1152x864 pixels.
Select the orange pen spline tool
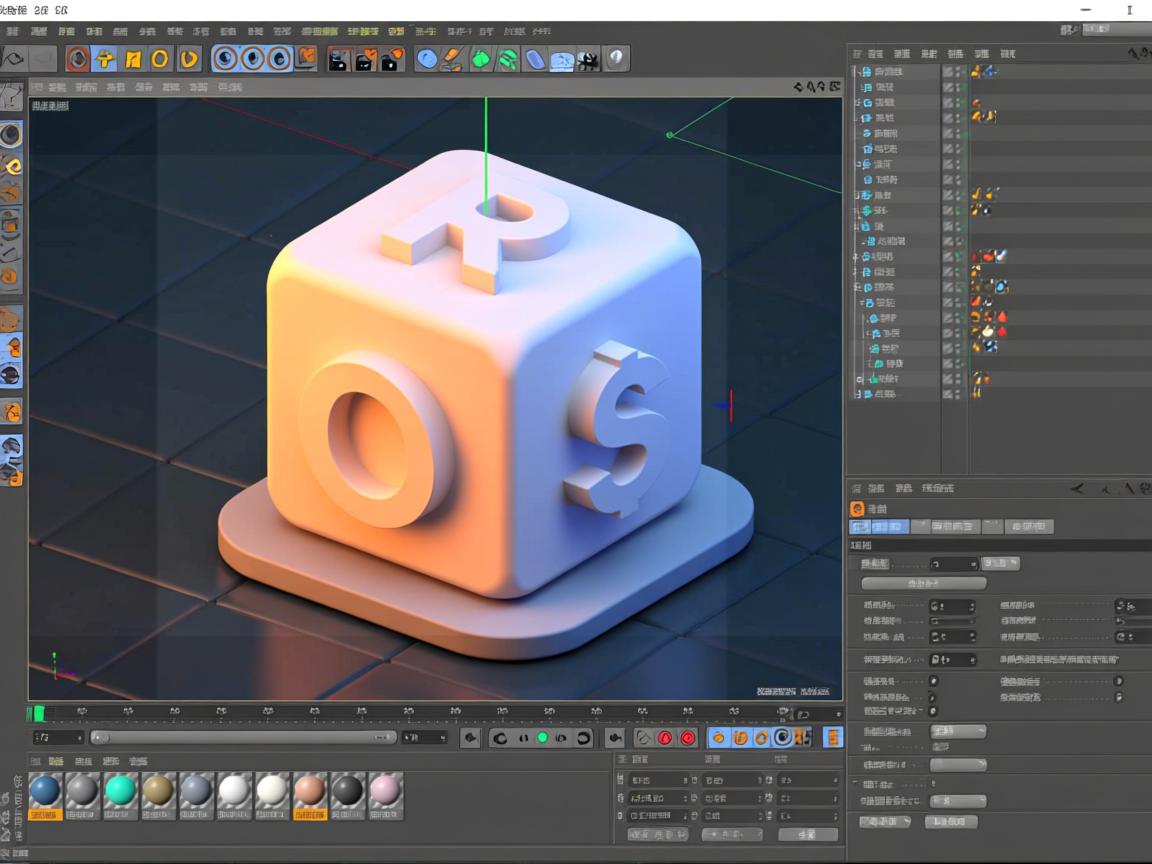(x=453, y=59)
